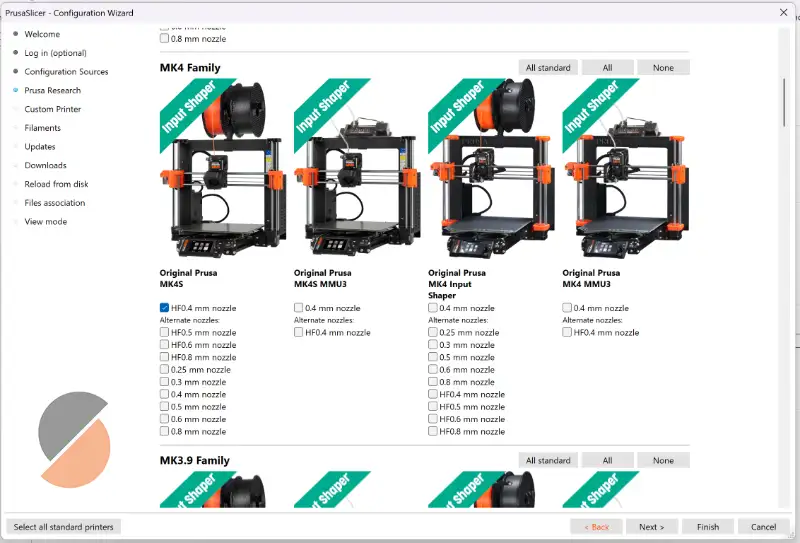Open Reload from disk page
The height and width of the screenshot is (543, 800).
(x=56, y=184)
